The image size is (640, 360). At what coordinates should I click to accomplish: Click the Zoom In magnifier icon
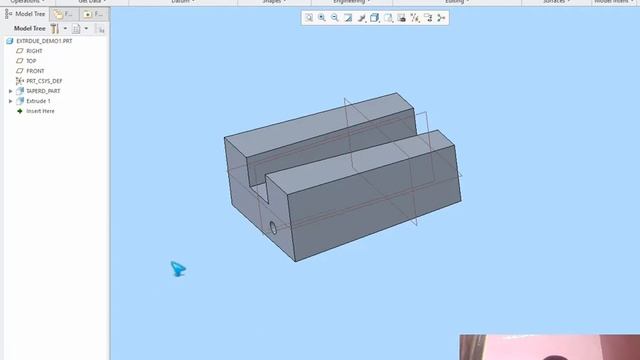tap(322, 18)
